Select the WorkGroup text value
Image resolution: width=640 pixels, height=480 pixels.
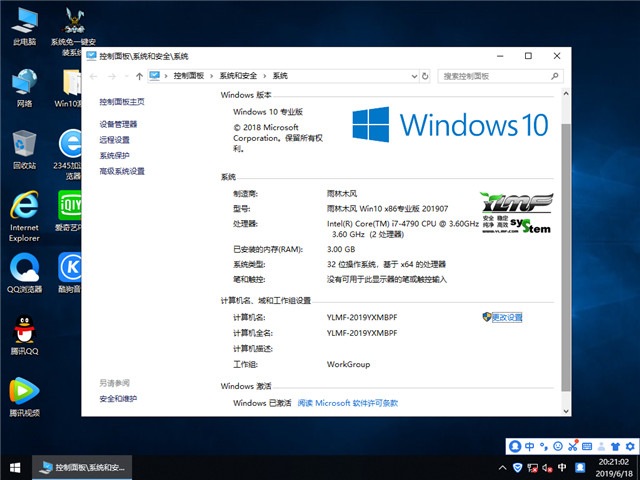348,364
